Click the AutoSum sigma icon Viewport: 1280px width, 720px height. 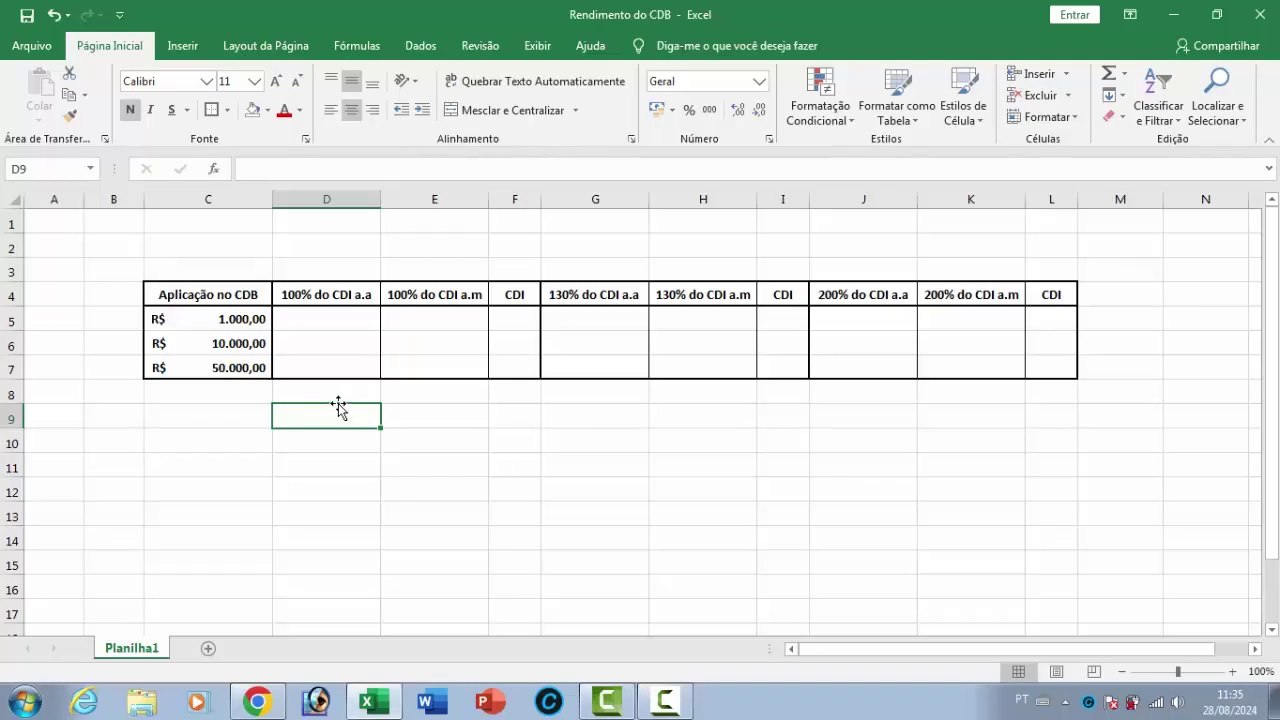click(1108, 74)
